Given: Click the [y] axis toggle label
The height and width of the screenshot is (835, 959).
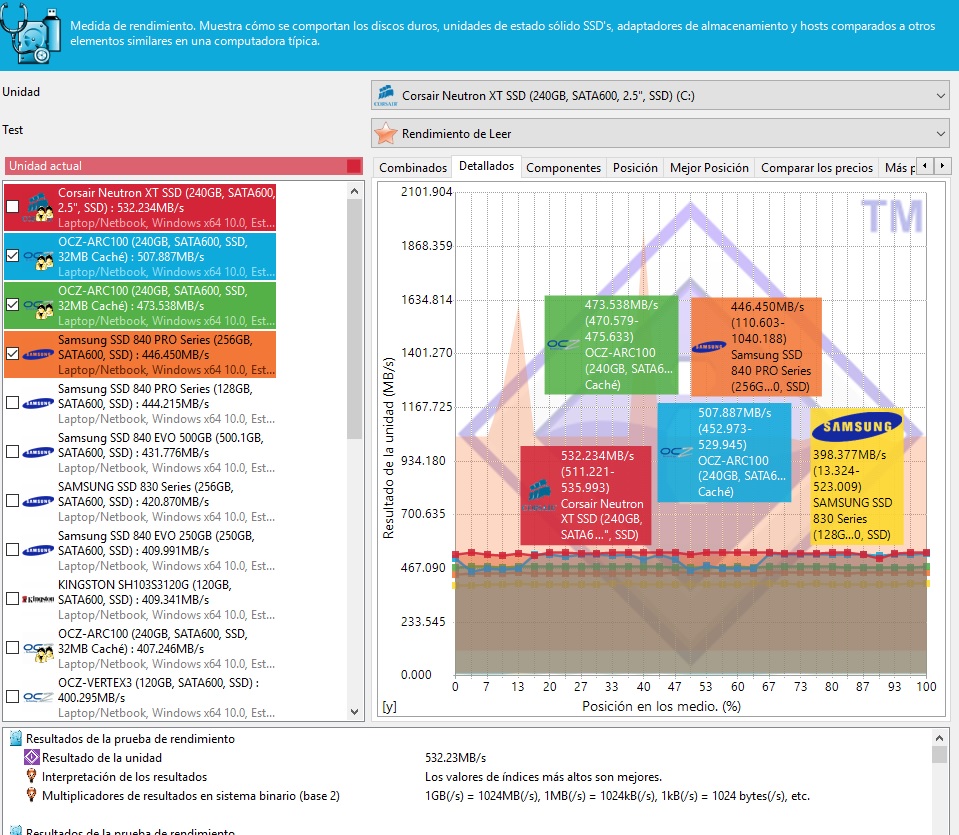Looking at the screenshot, I should pyautogui.click(x=390, y=706).
